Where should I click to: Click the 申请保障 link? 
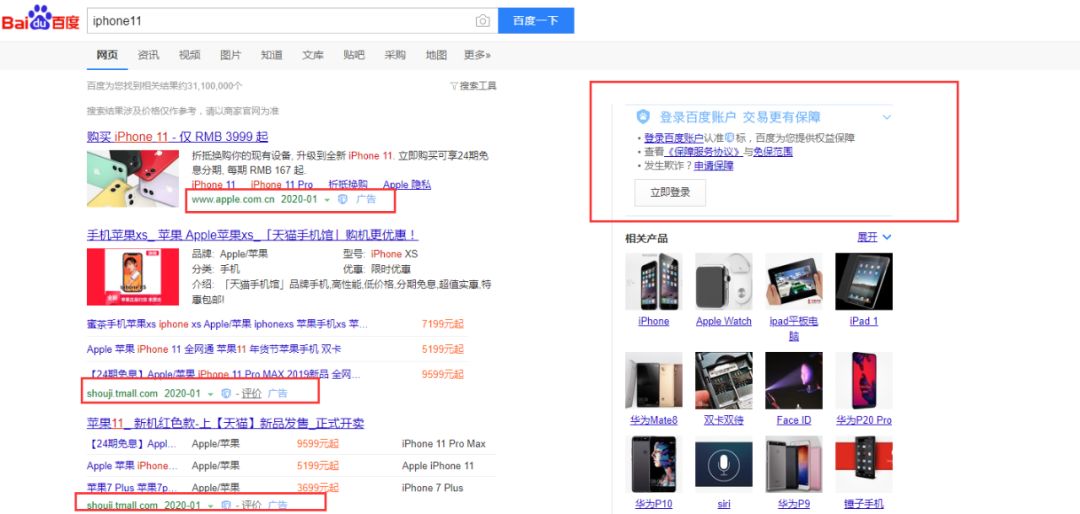coord(714,165)
